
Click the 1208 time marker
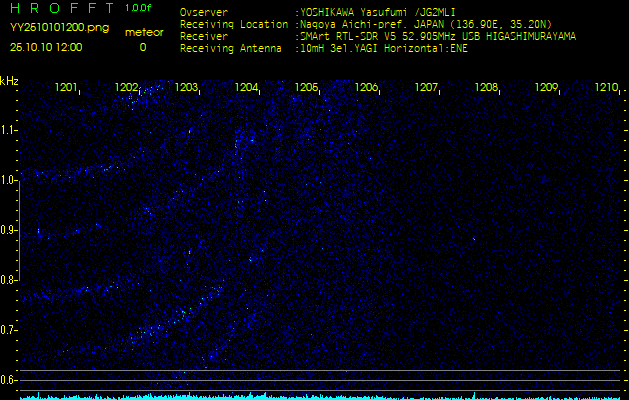[486, 87]
